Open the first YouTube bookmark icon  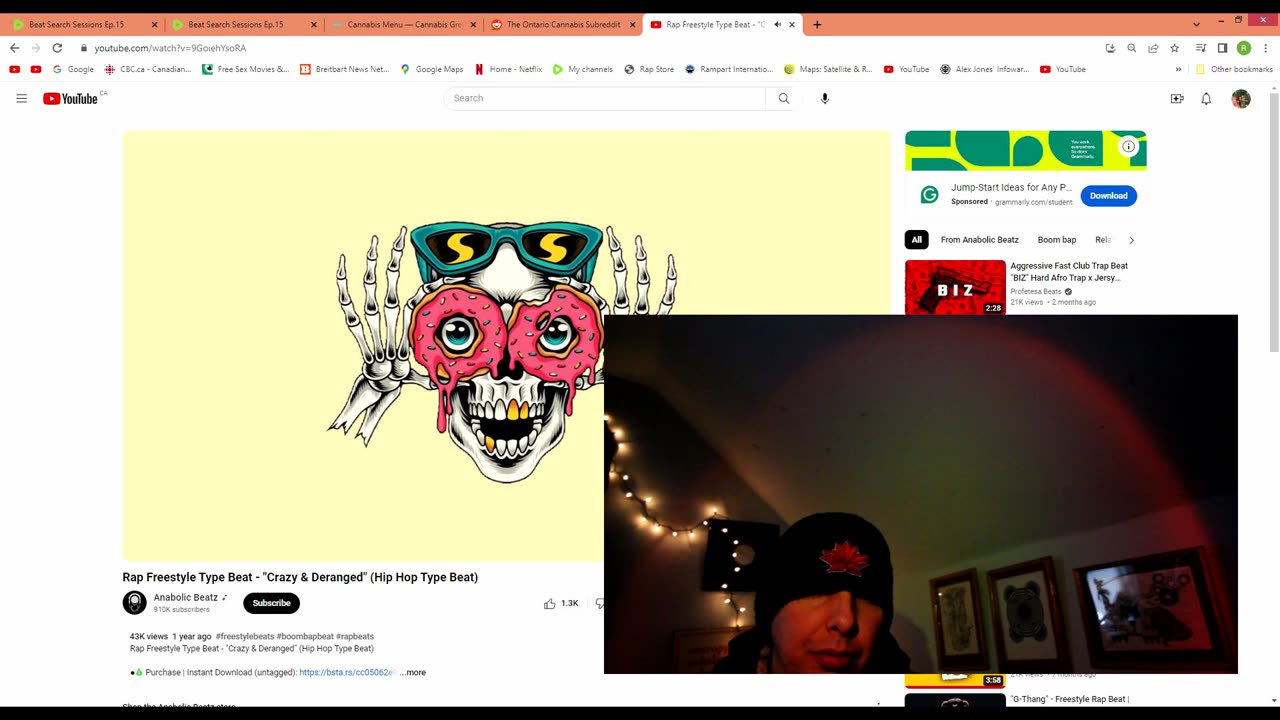(14, 69)
